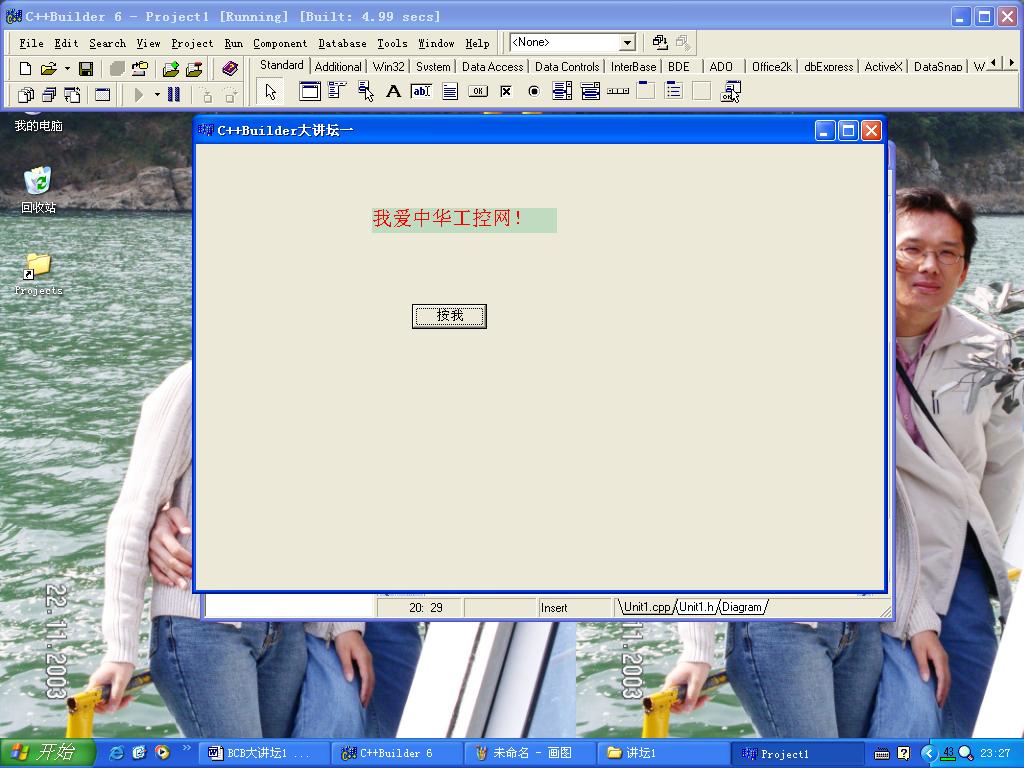Switch to 未命名 - 画图 taskbar item

[x=529, y=753]
